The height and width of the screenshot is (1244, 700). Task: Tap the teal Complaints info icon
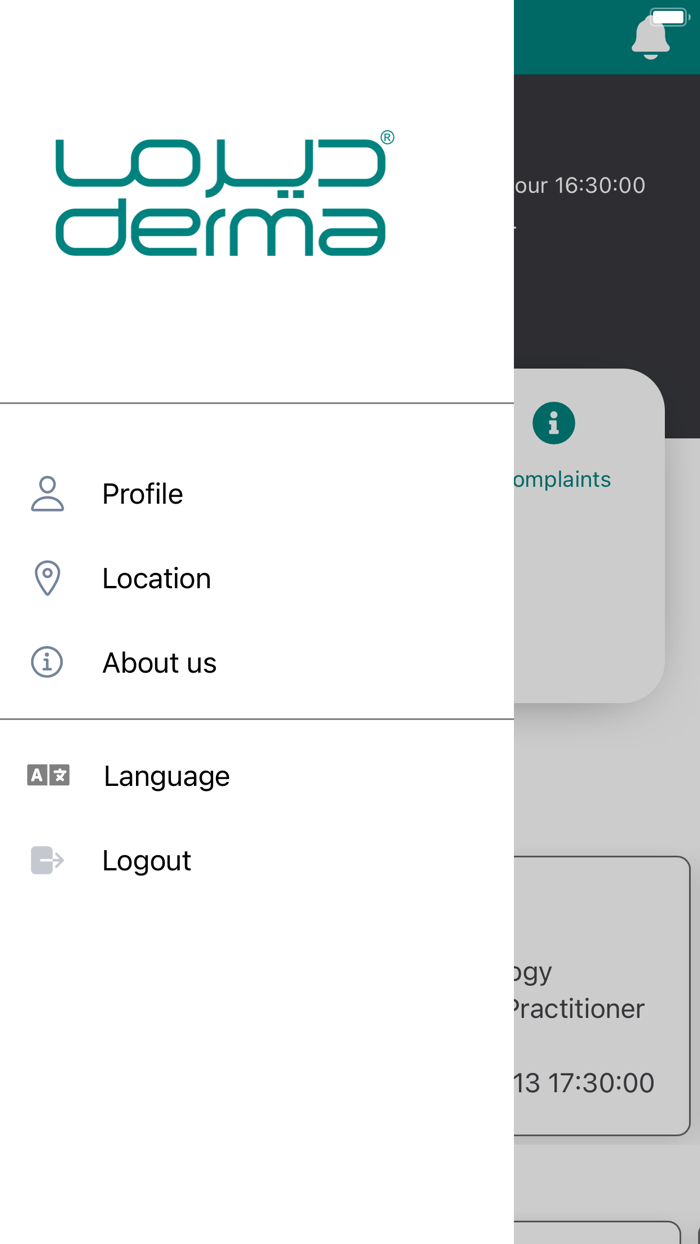553,423
